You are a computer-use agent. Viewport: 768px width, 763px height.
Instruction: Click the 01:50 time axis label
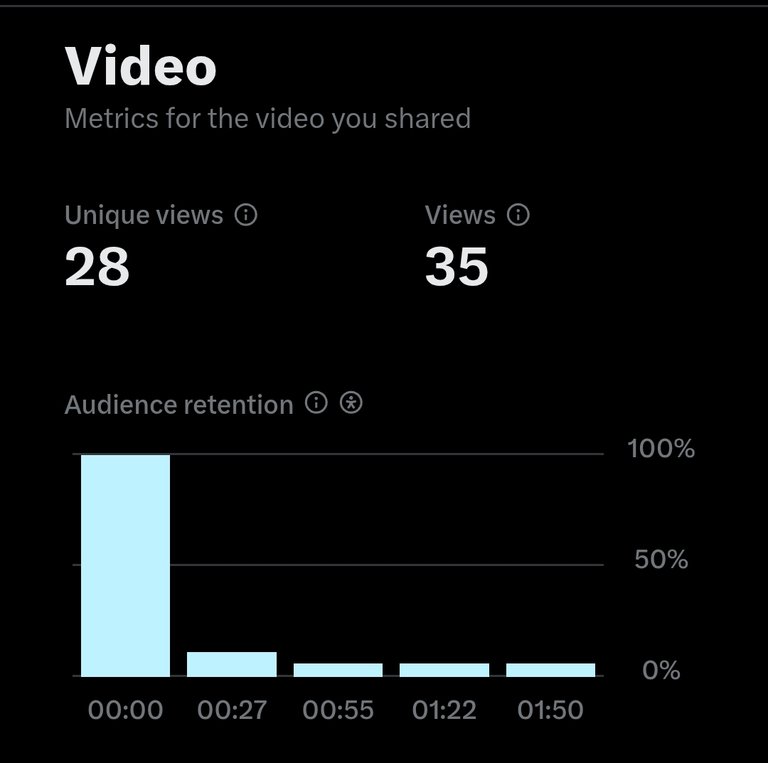(x=551, y=710)
